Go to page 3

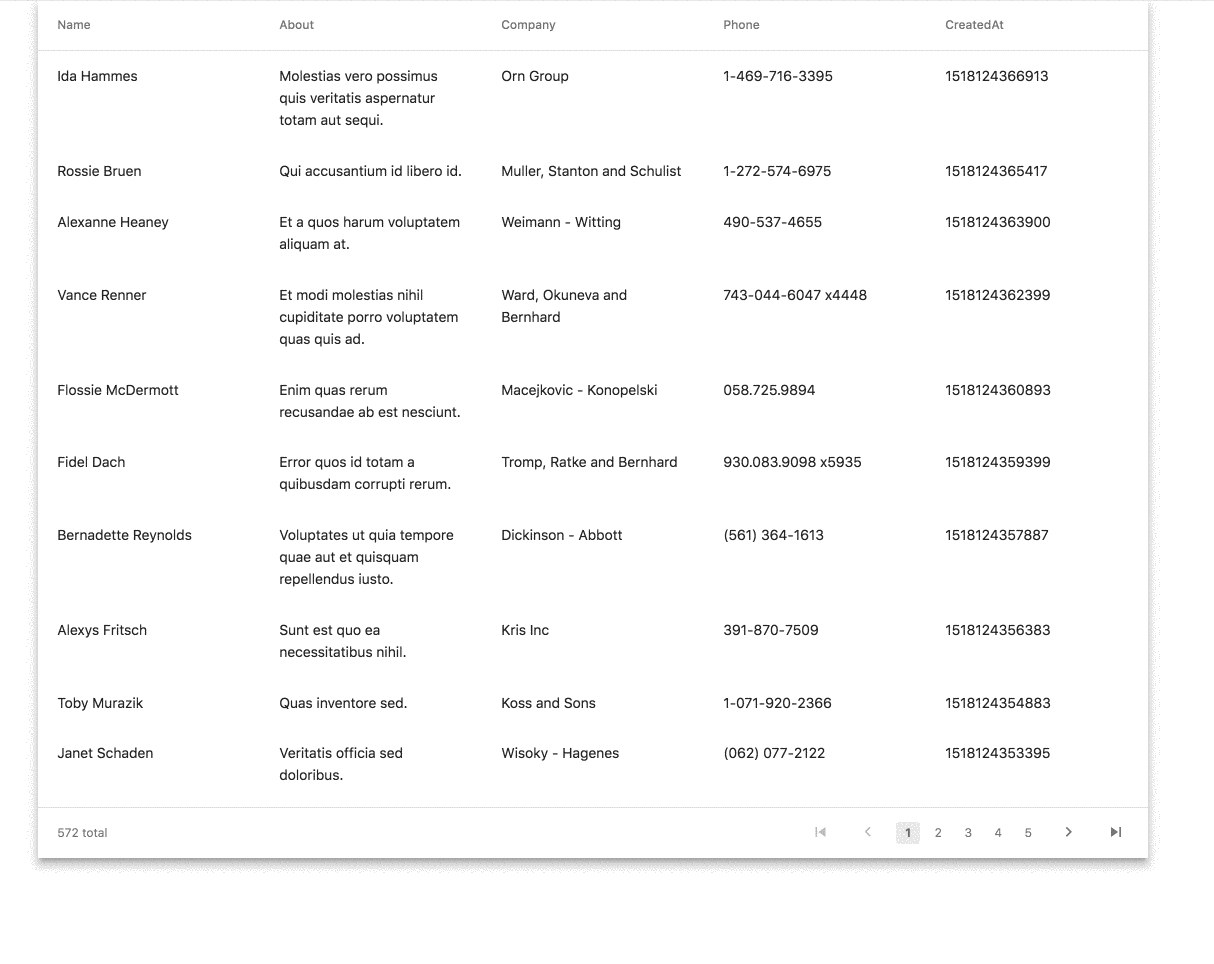click(x=967, y=833)
